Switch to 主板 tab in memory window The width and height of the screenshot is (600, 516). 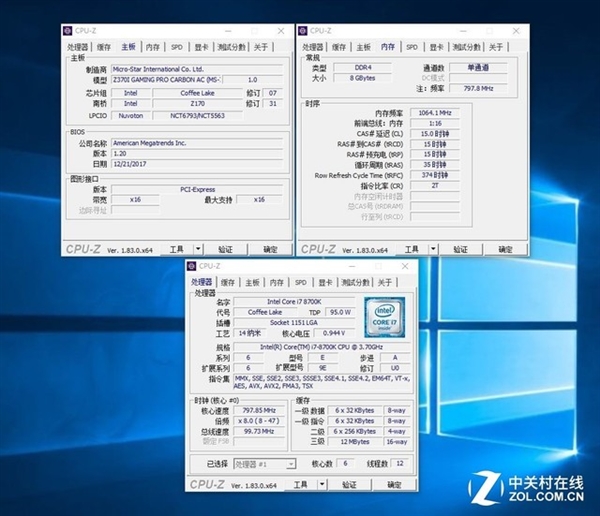363,47
